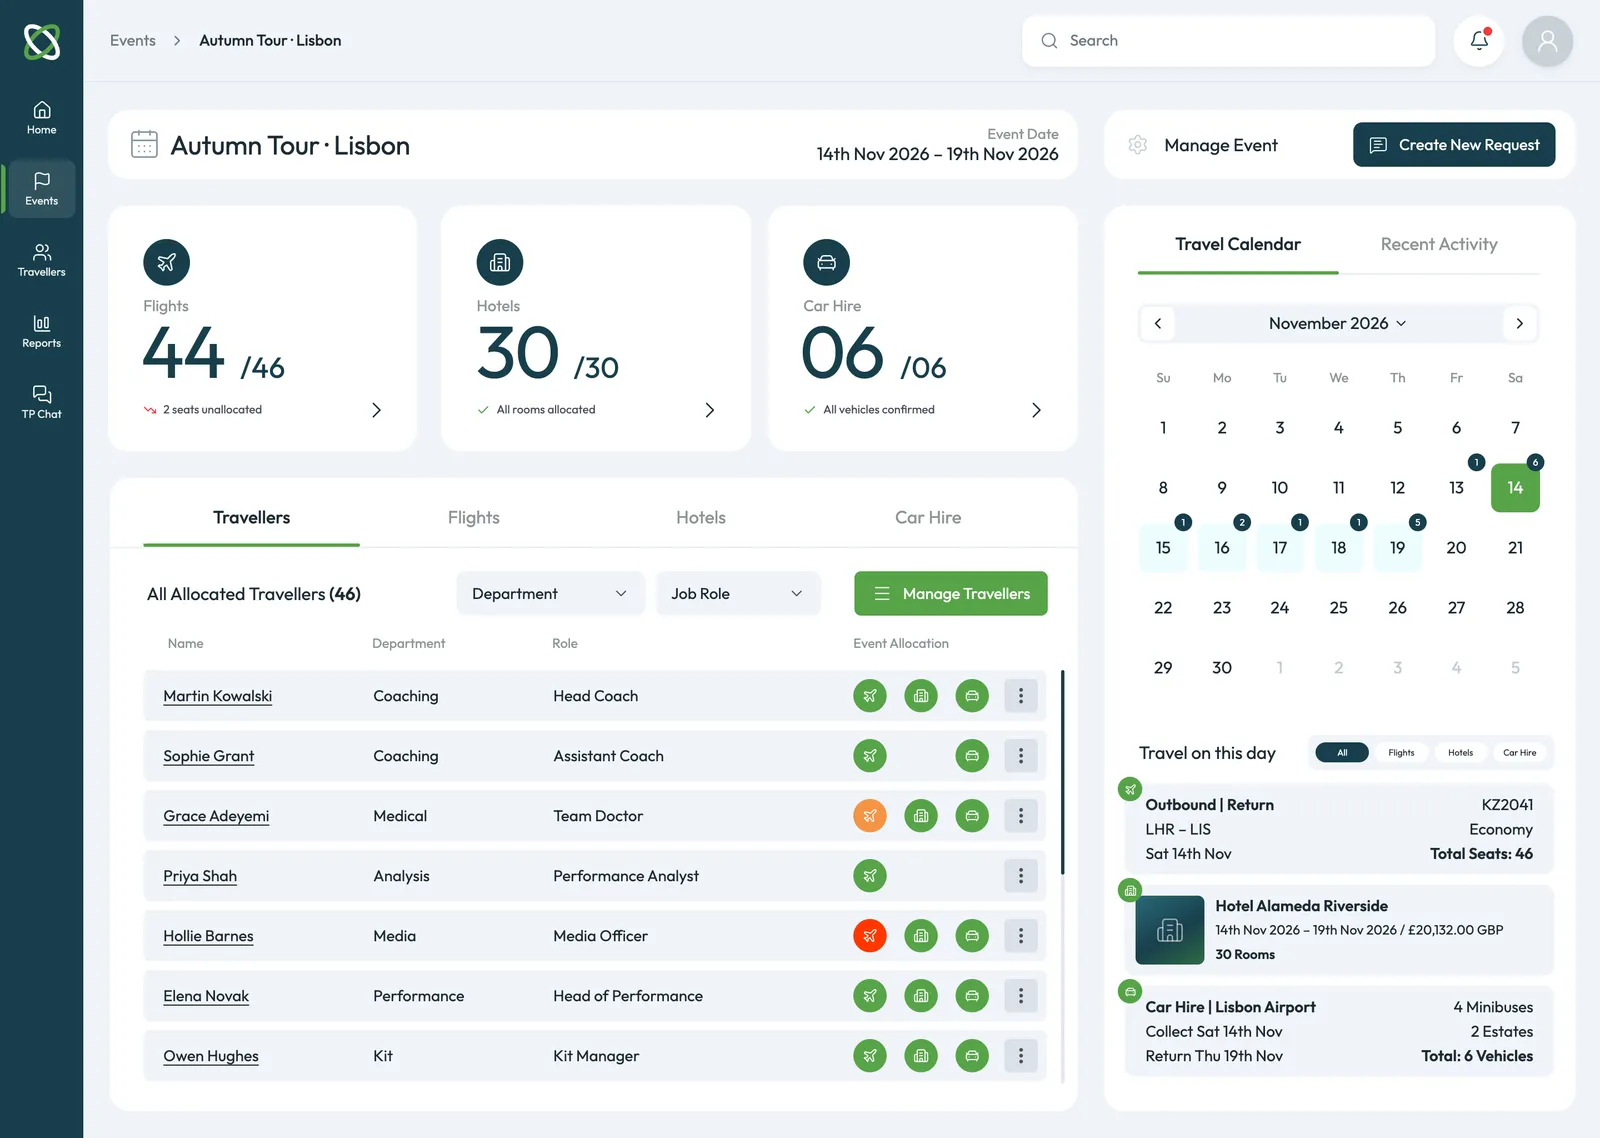
Task: Click Martin Kowalski's flight allocation icon
Action: 870,696
